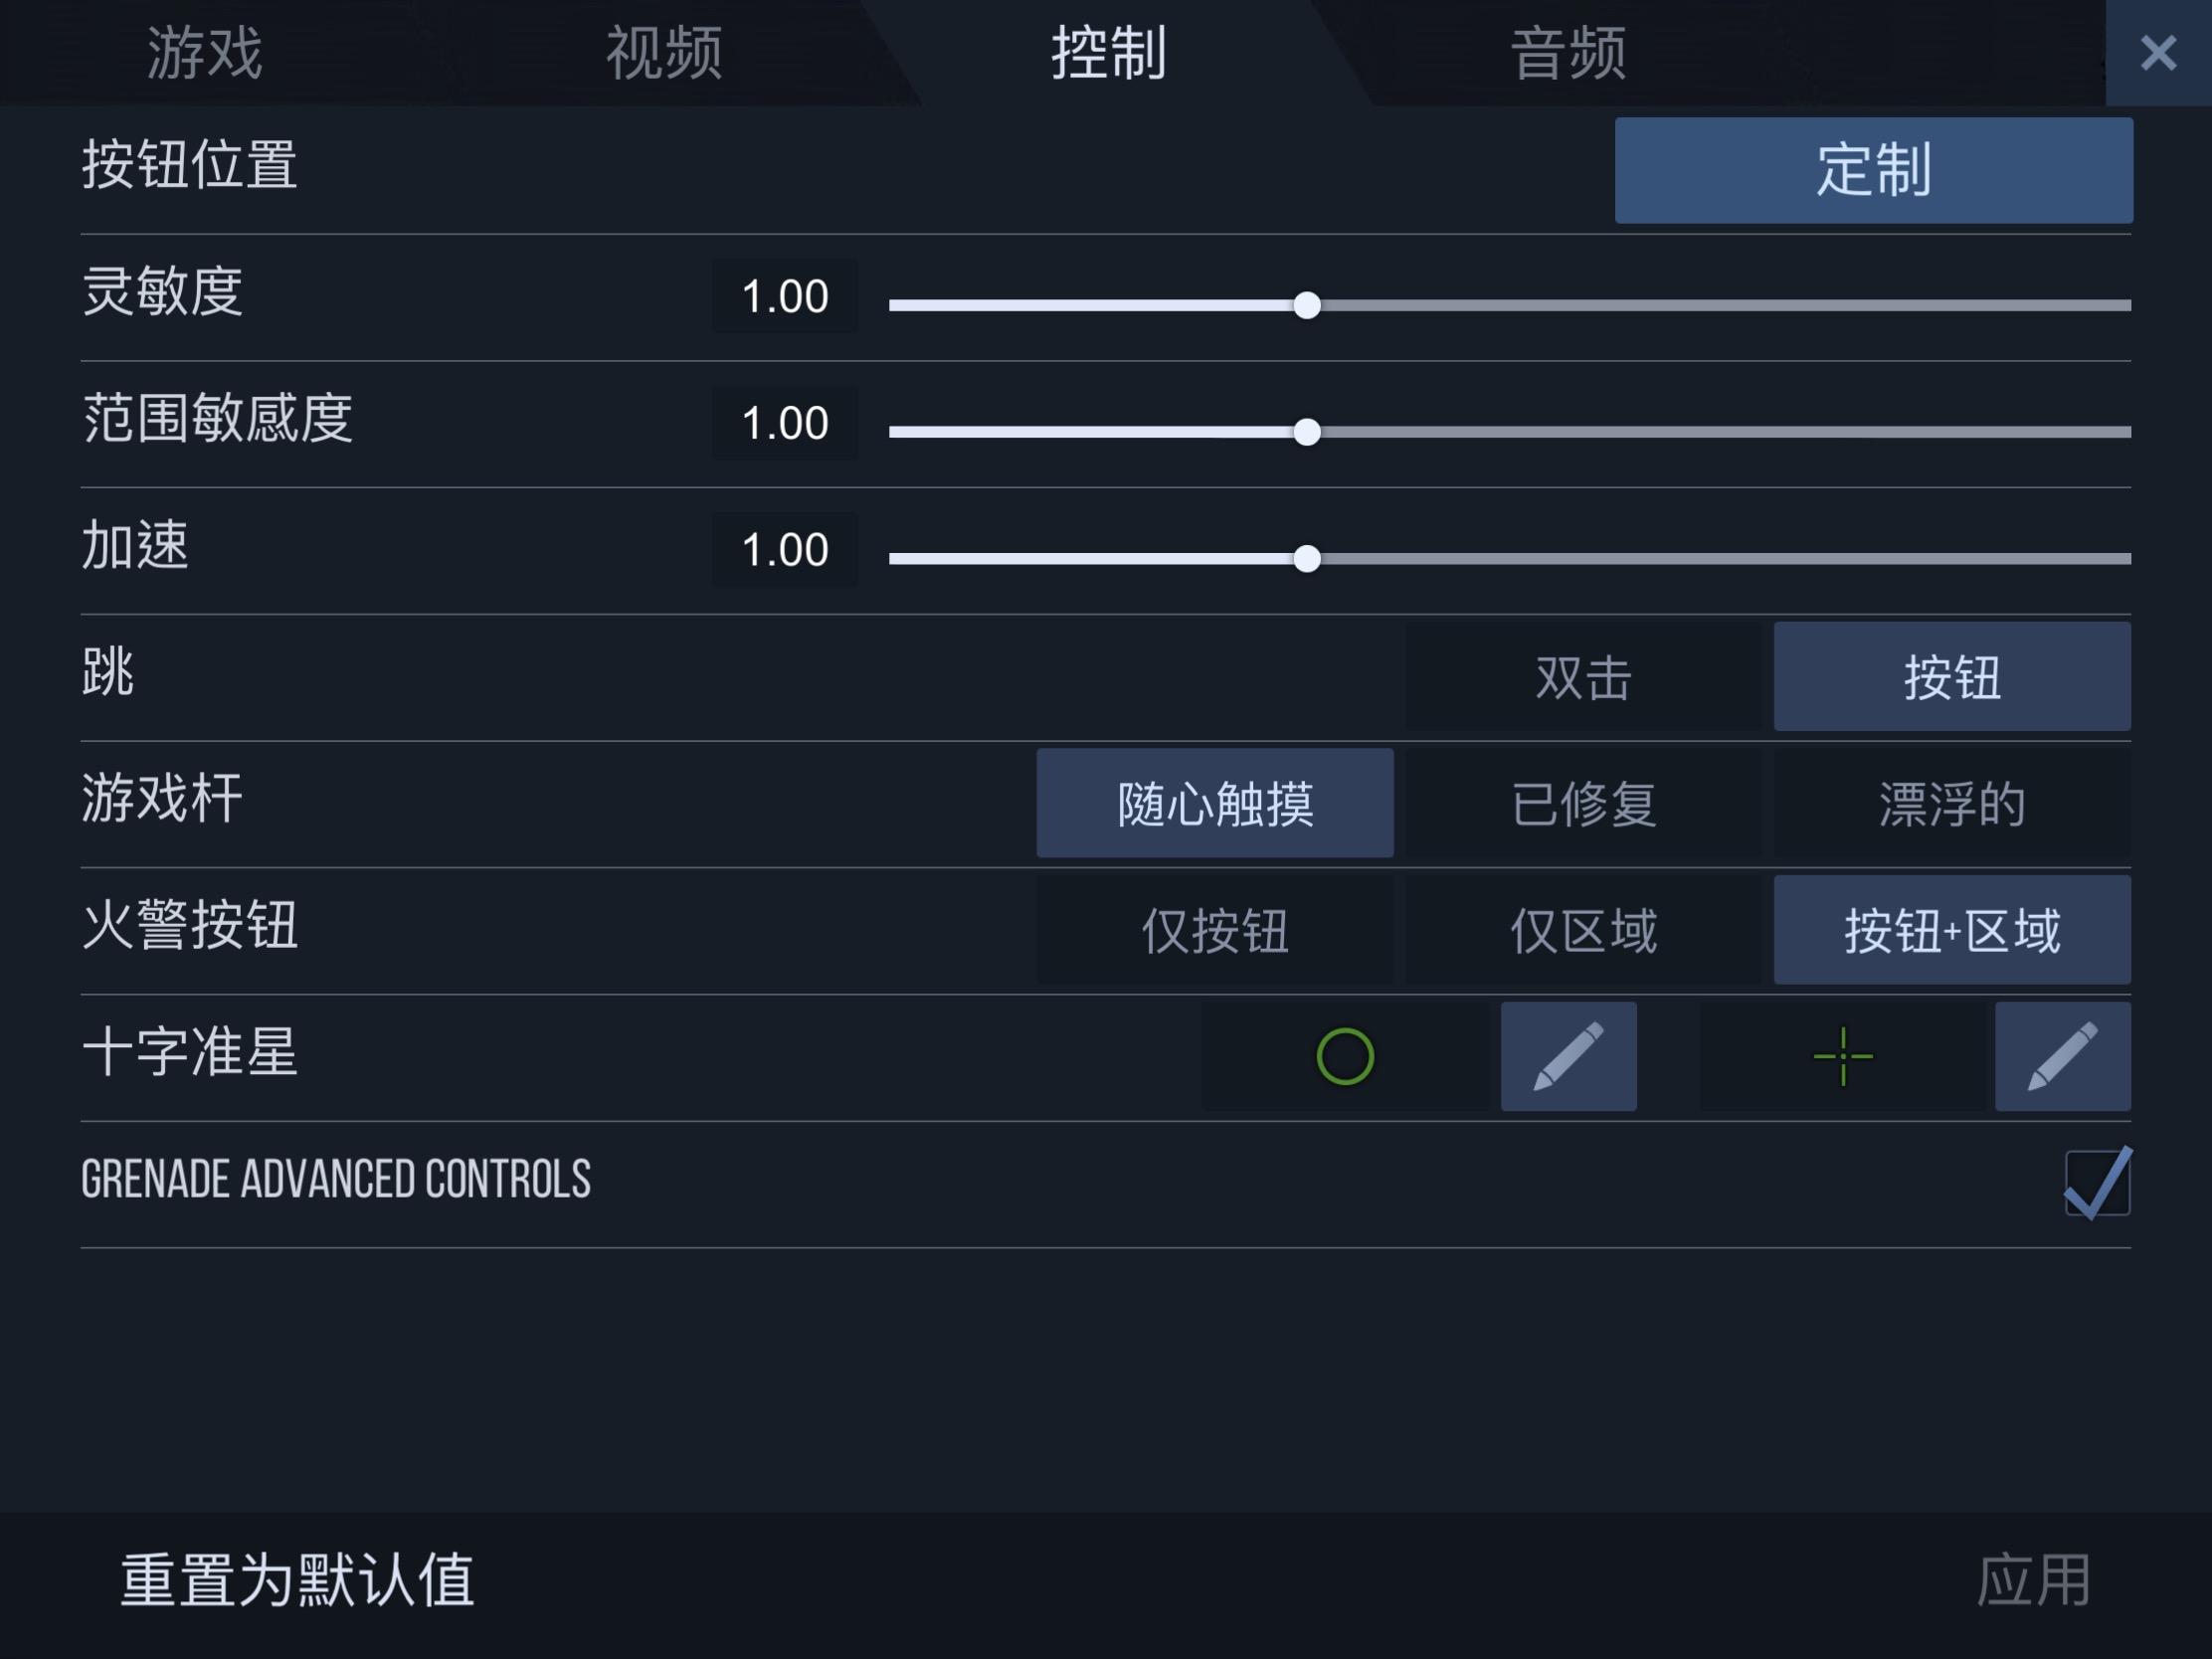Set jump mode to 按钮

1952,677
